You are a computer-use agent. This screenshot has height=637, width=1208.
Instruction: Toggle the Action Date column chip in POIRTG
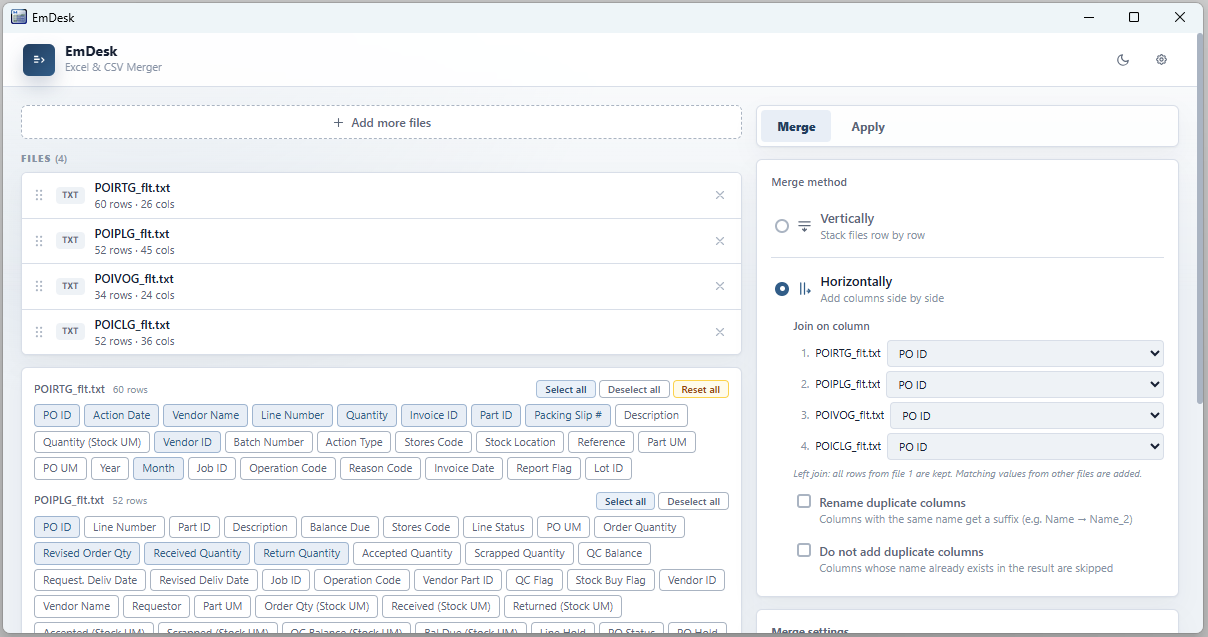pyautogui.click(x=122, y=415)
